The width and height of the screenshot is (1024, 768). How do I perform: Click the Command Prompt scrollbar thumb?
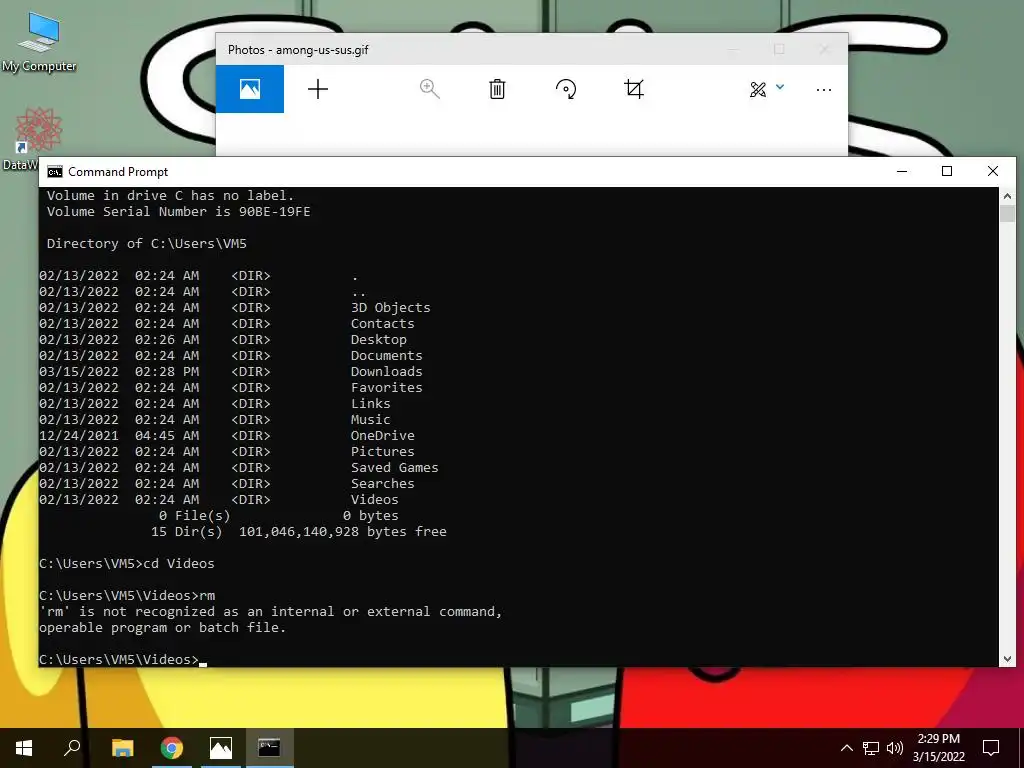pyautogui.click(x=1007, y=214)
